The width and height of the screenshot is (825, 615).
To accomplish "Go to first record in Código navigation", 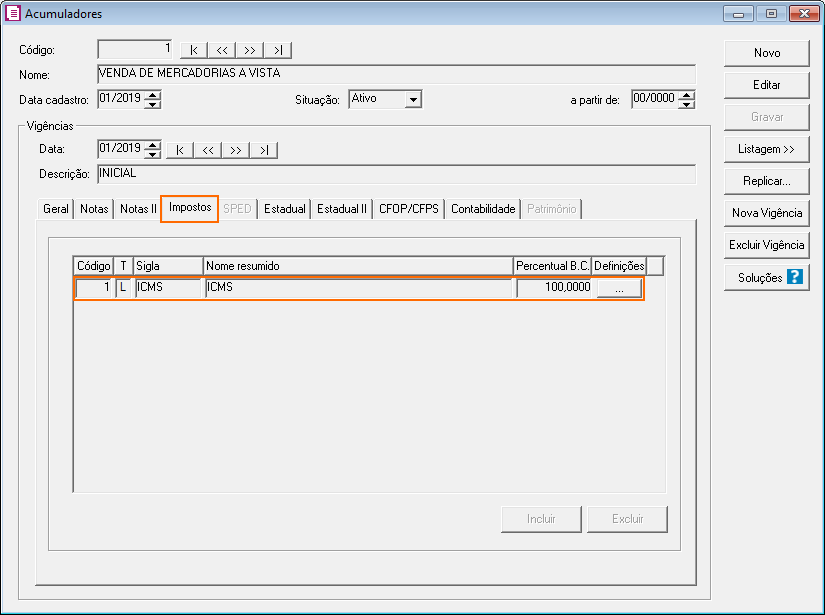I will 194,50.
